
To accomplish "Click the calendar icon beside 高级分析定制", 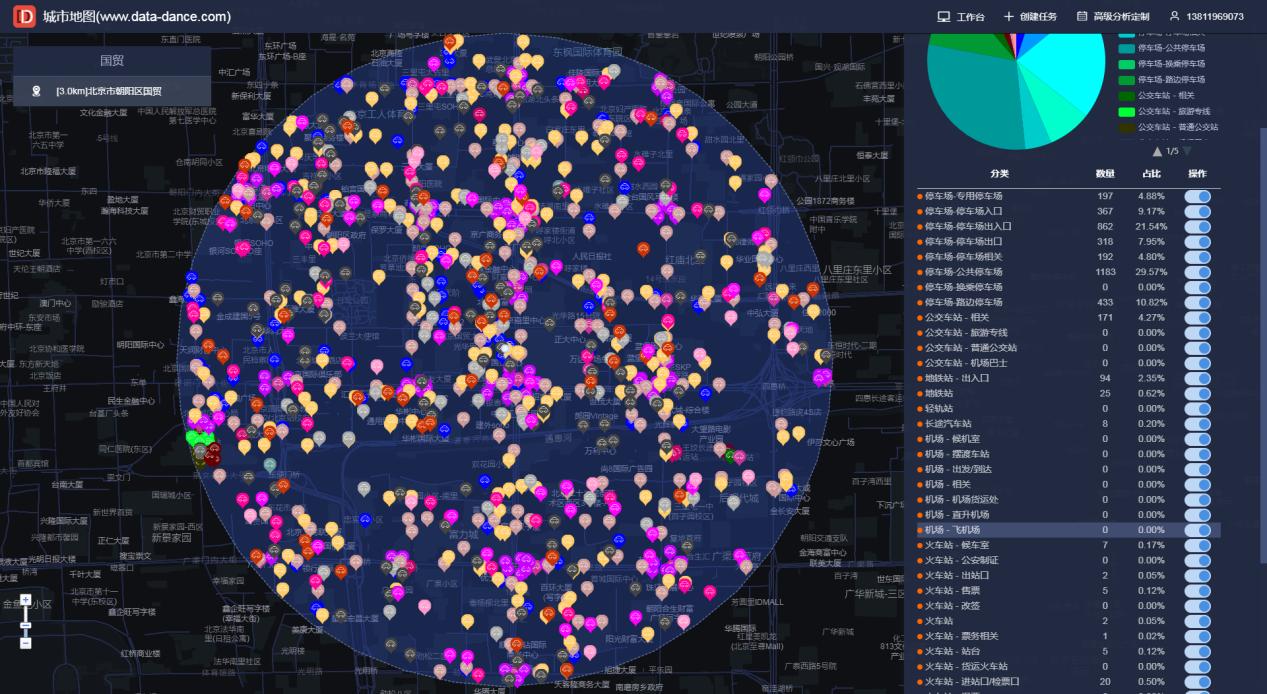I will click(x=1082, y=17).
